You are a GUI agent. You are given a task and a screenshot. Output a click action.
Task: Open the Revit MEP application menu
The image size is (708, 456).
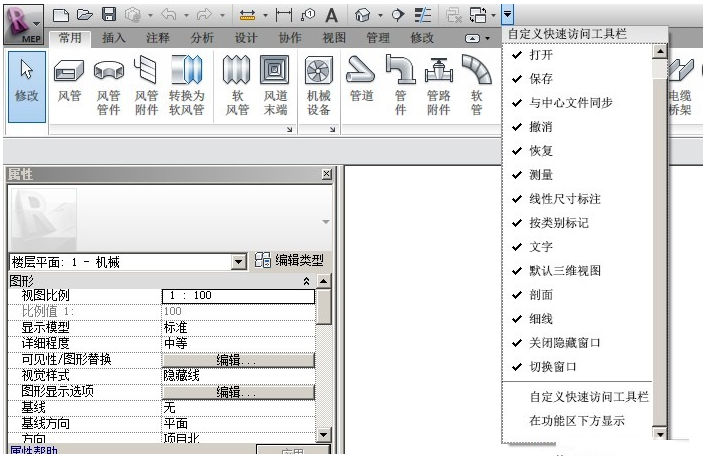pos(23,25)
